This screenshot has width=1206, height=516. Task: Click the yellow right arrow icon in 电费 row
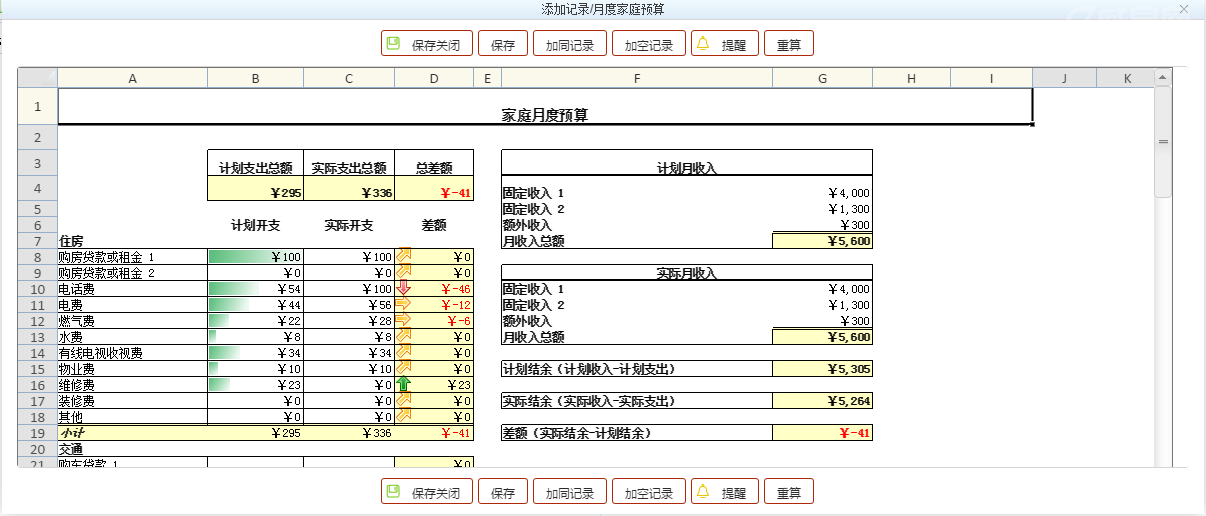pyautogui.click(x=404, y=305)
